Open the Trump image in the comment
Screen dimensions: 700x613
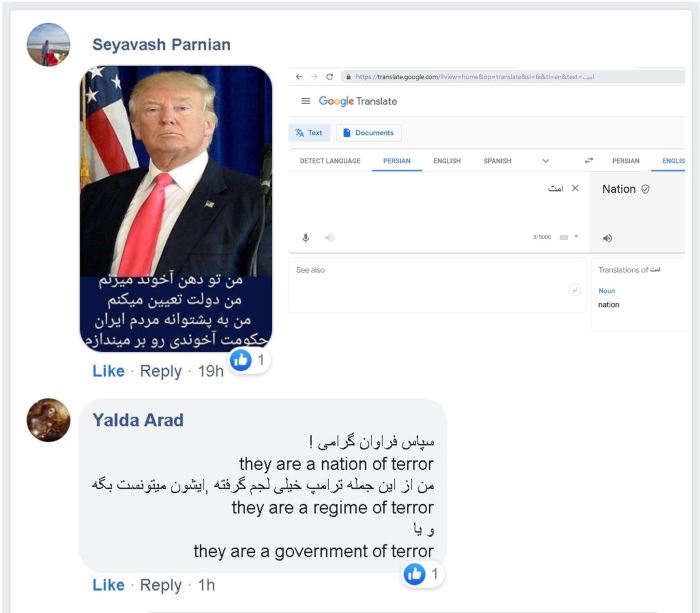coord(176,209)
